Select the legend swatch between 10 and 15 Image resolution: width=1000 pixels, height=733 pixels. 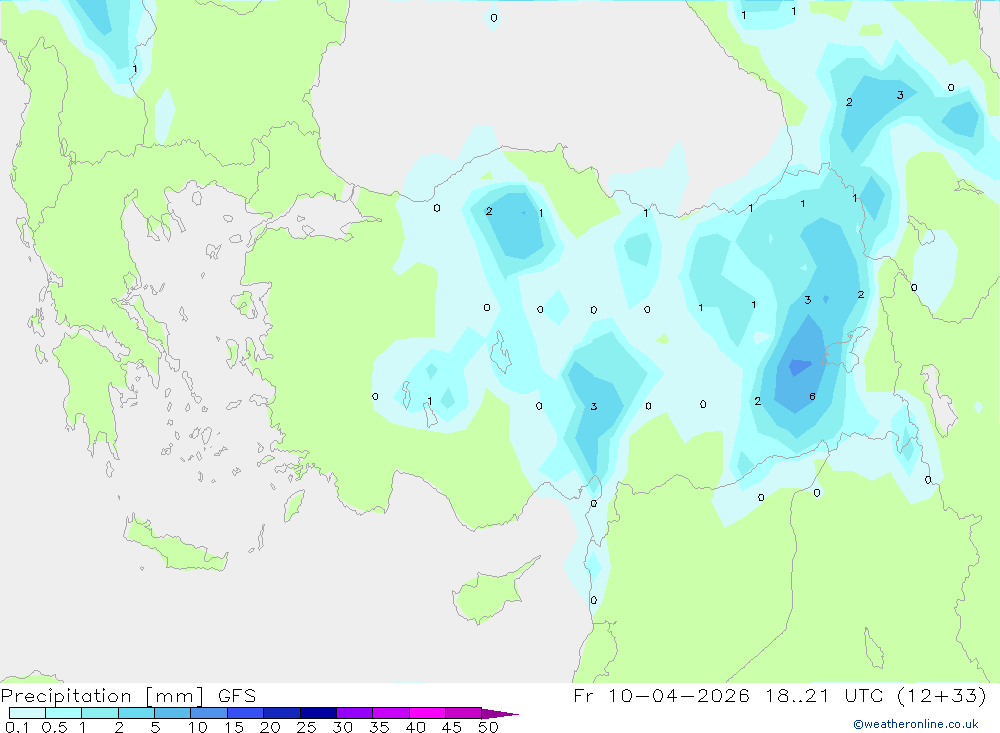pos(209,713)
